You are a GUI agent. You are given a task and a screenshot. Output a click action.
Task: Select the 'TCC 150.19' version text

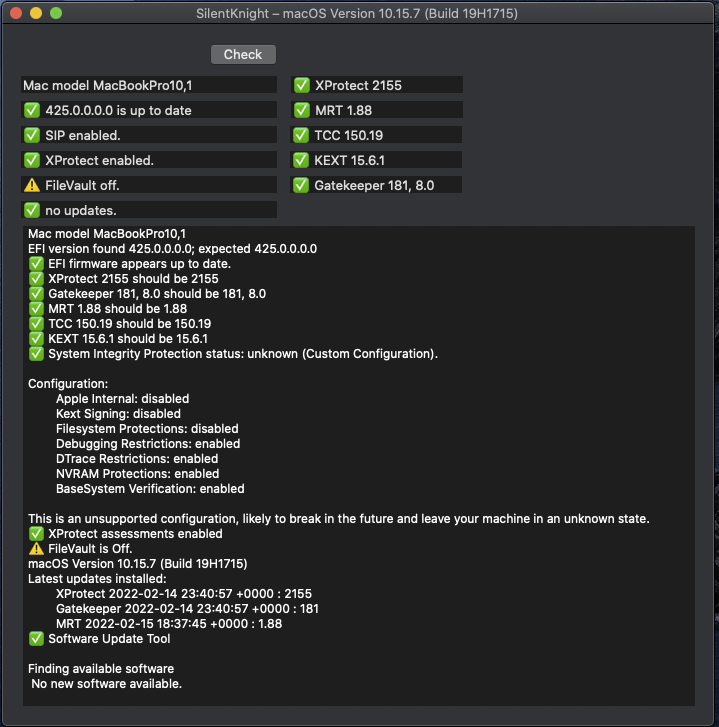click(x=349, y=135)
